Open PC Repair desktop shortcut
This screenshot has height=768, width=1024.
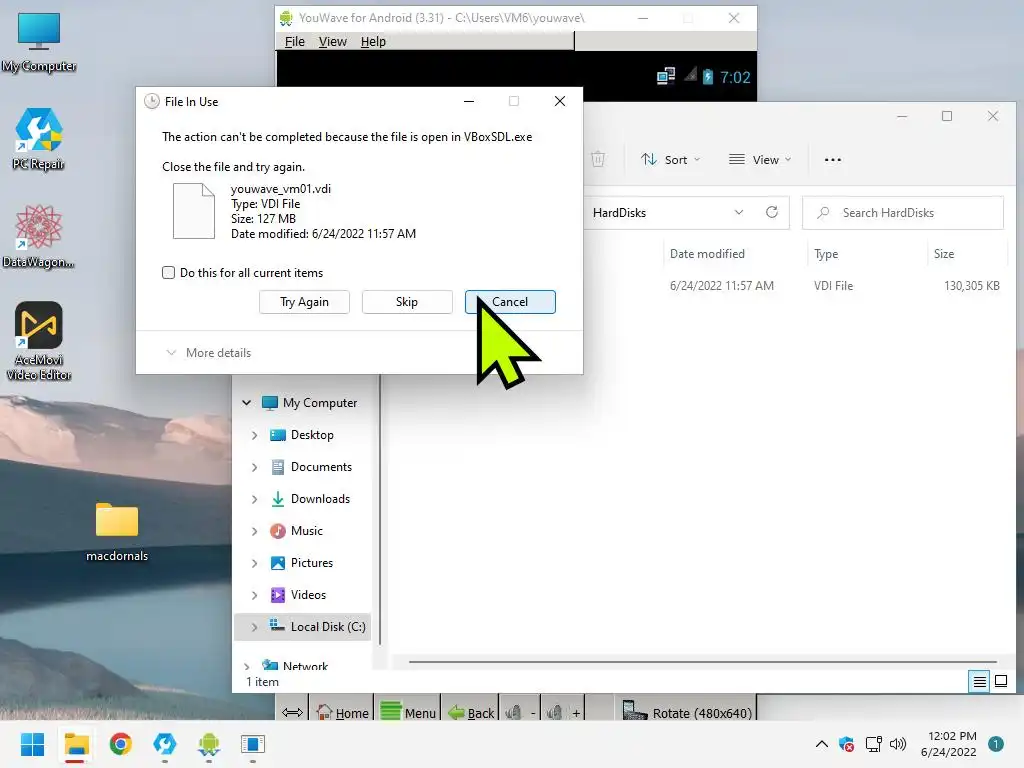point(39,139)
